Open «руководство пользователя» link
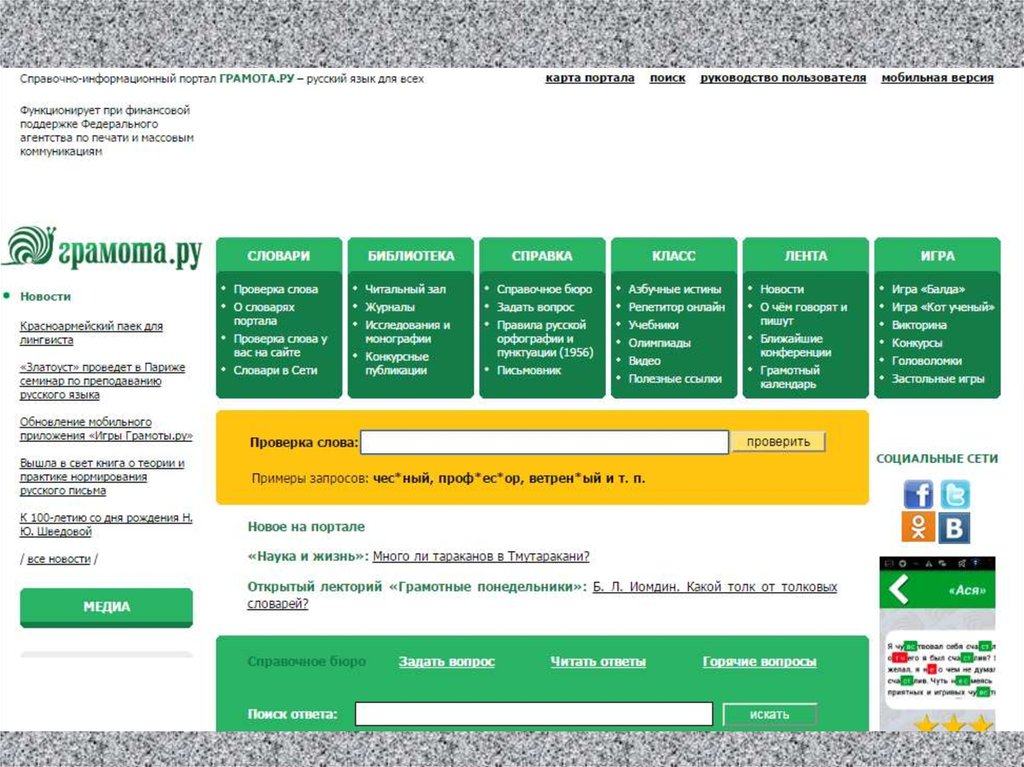This screenshot has height=767, width=1024. [783, 78]
